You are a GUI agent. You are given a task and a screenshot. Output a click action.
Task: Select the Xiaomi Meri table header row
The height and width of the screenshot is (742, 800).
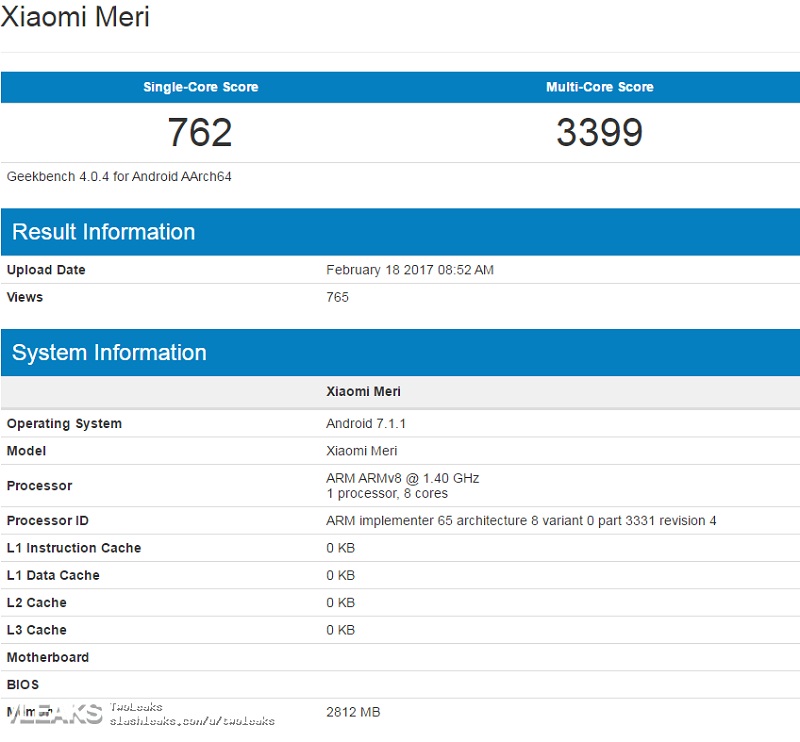362,391
